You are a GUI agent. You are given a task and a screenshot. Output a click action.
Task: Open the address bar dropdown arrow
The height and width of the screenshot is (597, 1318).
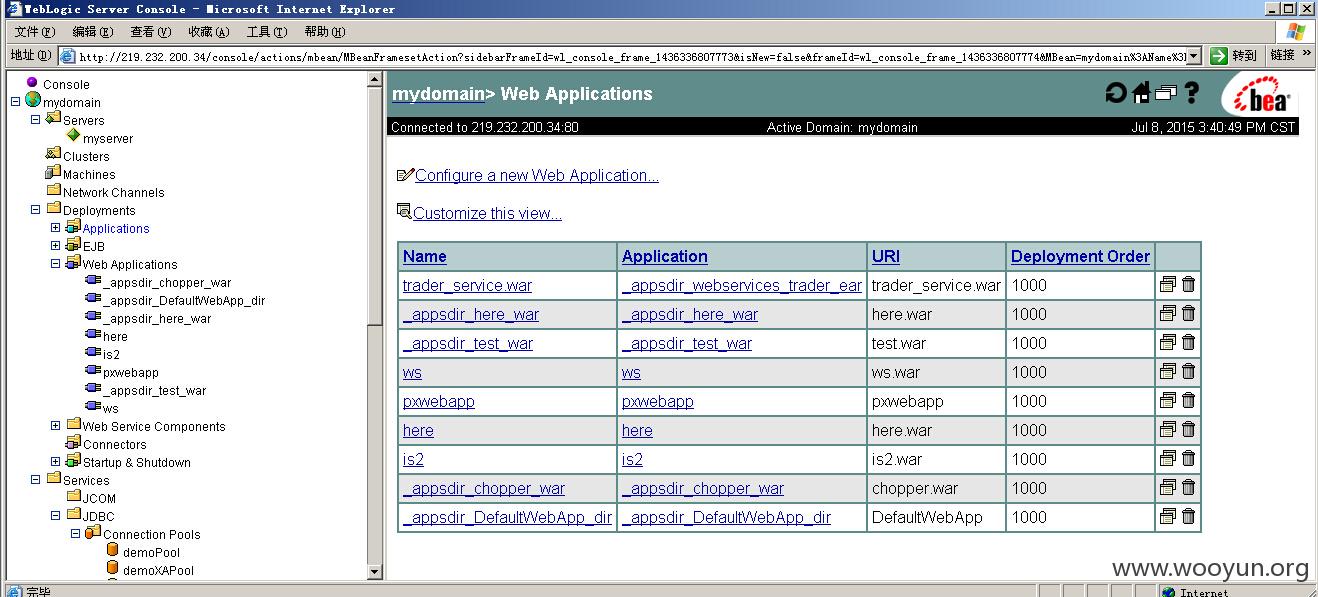pyautogui.click(x=1196, y=56)
